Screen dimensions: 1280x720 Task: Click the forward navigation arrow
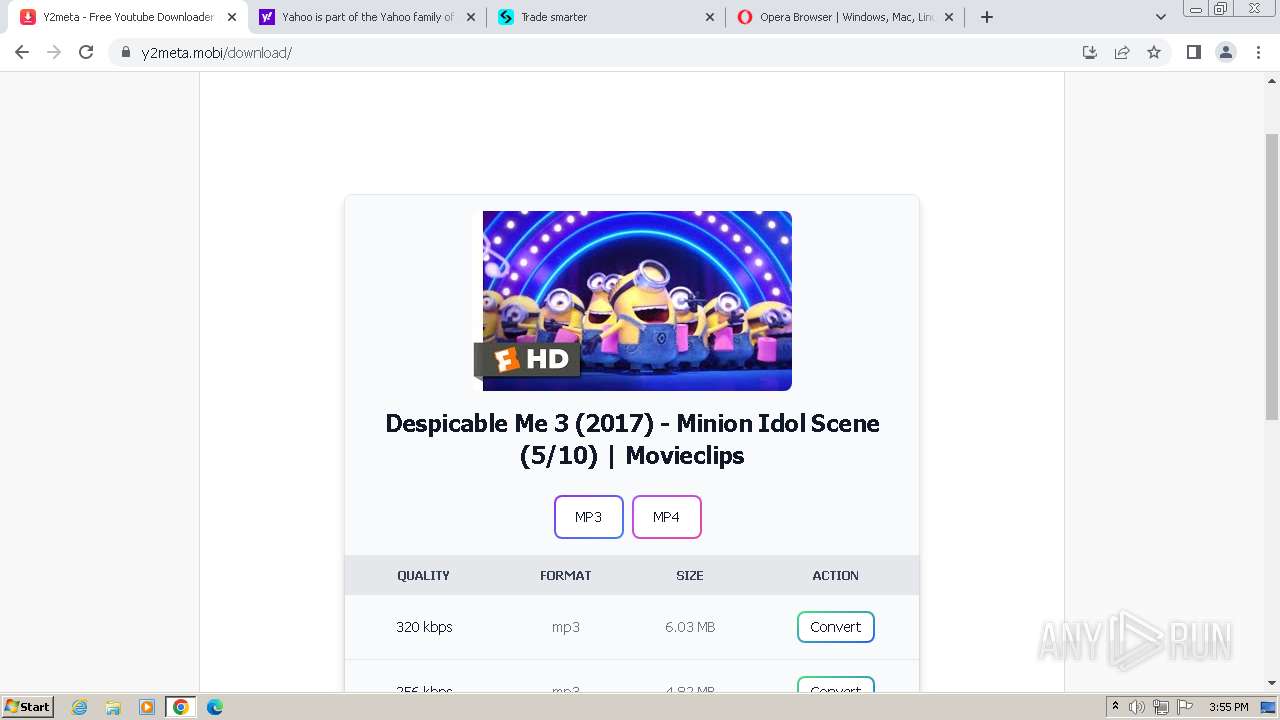point(54,52)
